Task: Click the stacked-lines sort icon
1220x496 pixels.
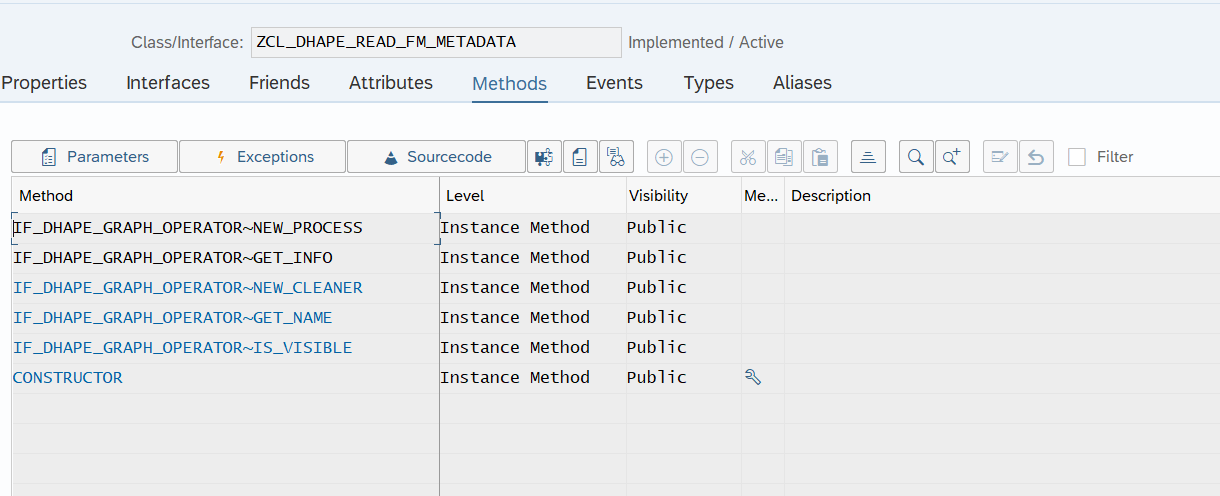Action: (868, 157)
